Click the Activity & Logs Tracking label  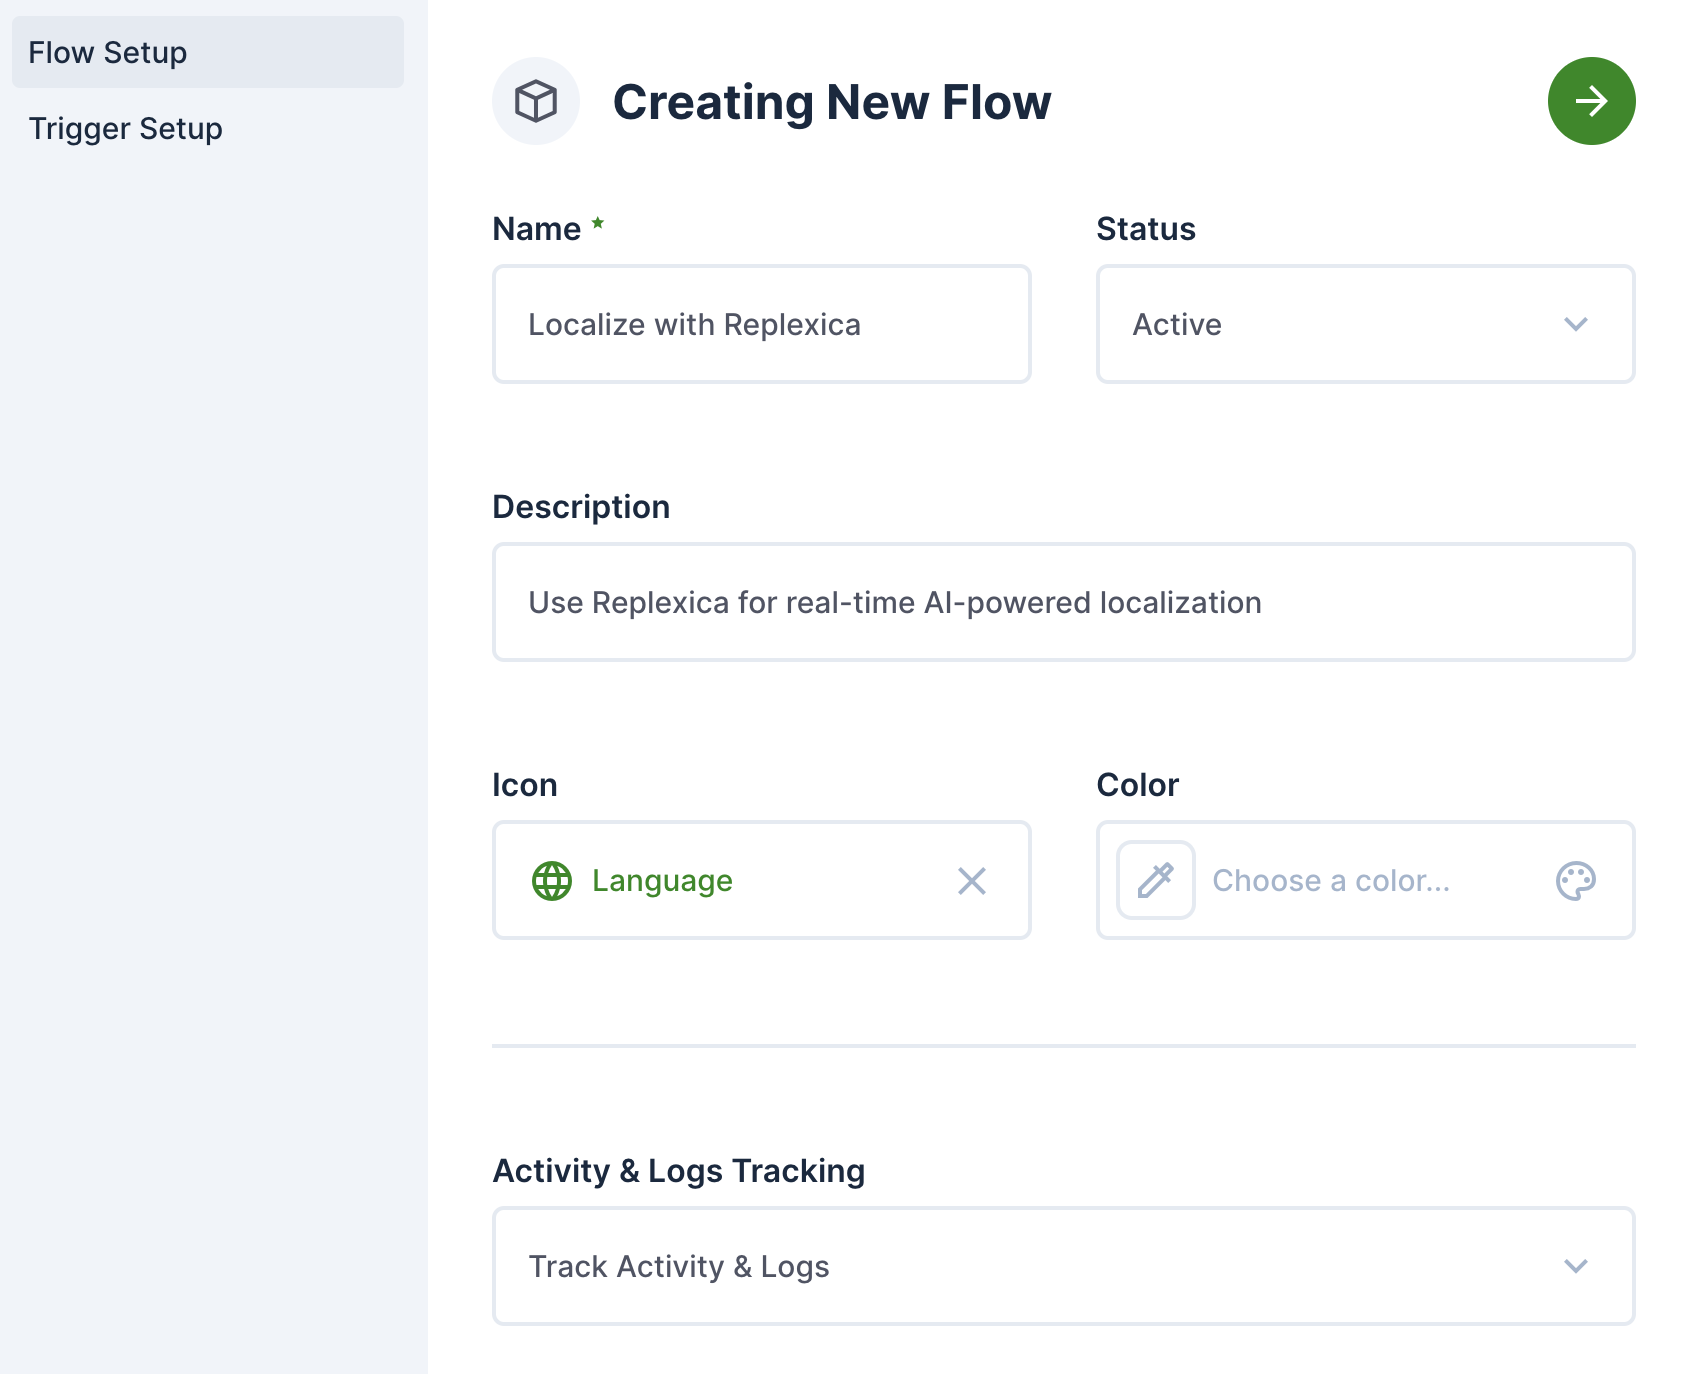tap(679, 1171)
